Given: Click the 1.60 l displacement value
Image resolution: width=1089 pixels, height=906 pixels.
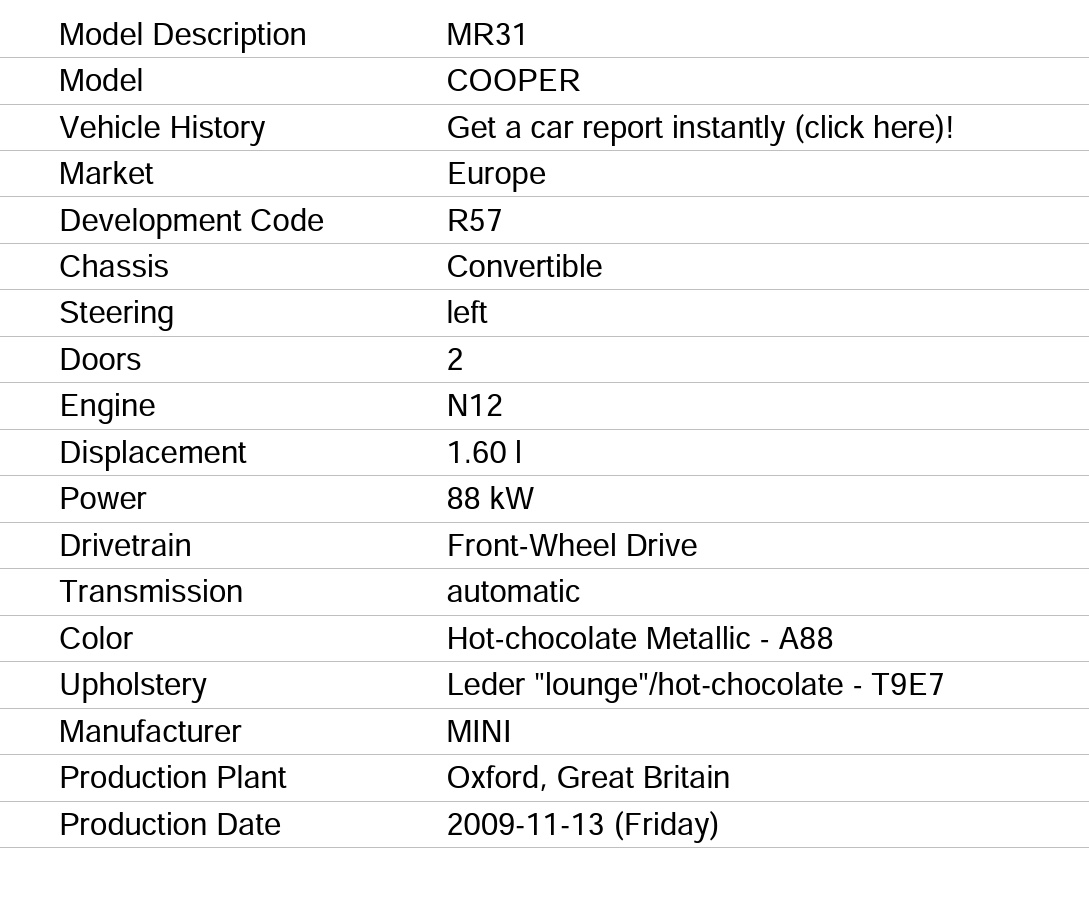Looking at the screenshot, I should (x=484, y=453).
